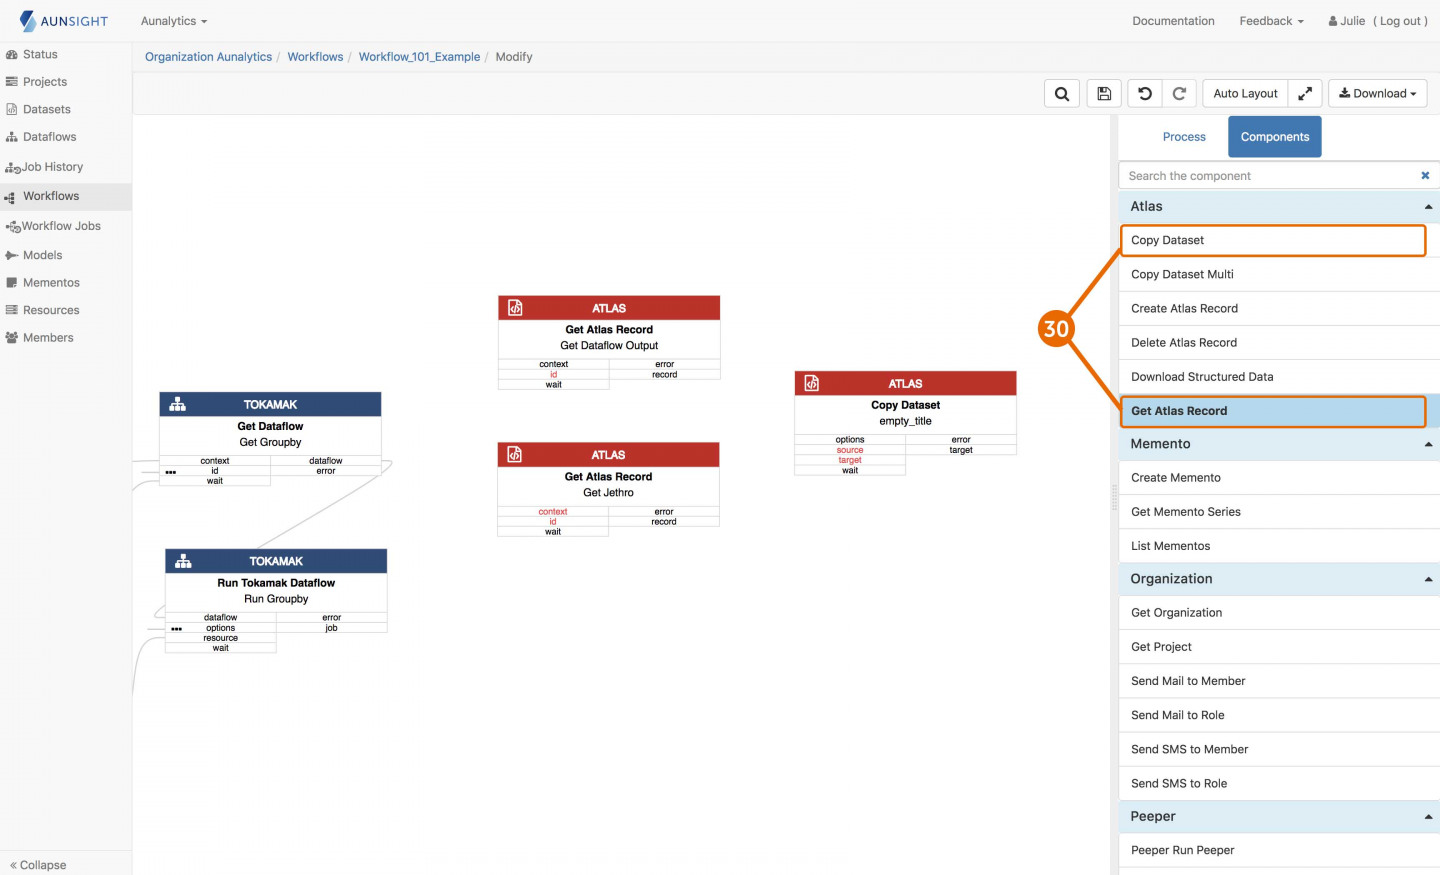Click the redo arrow icon
Viewport: 1440px width, 875px height.
(x=1179, y=94)
